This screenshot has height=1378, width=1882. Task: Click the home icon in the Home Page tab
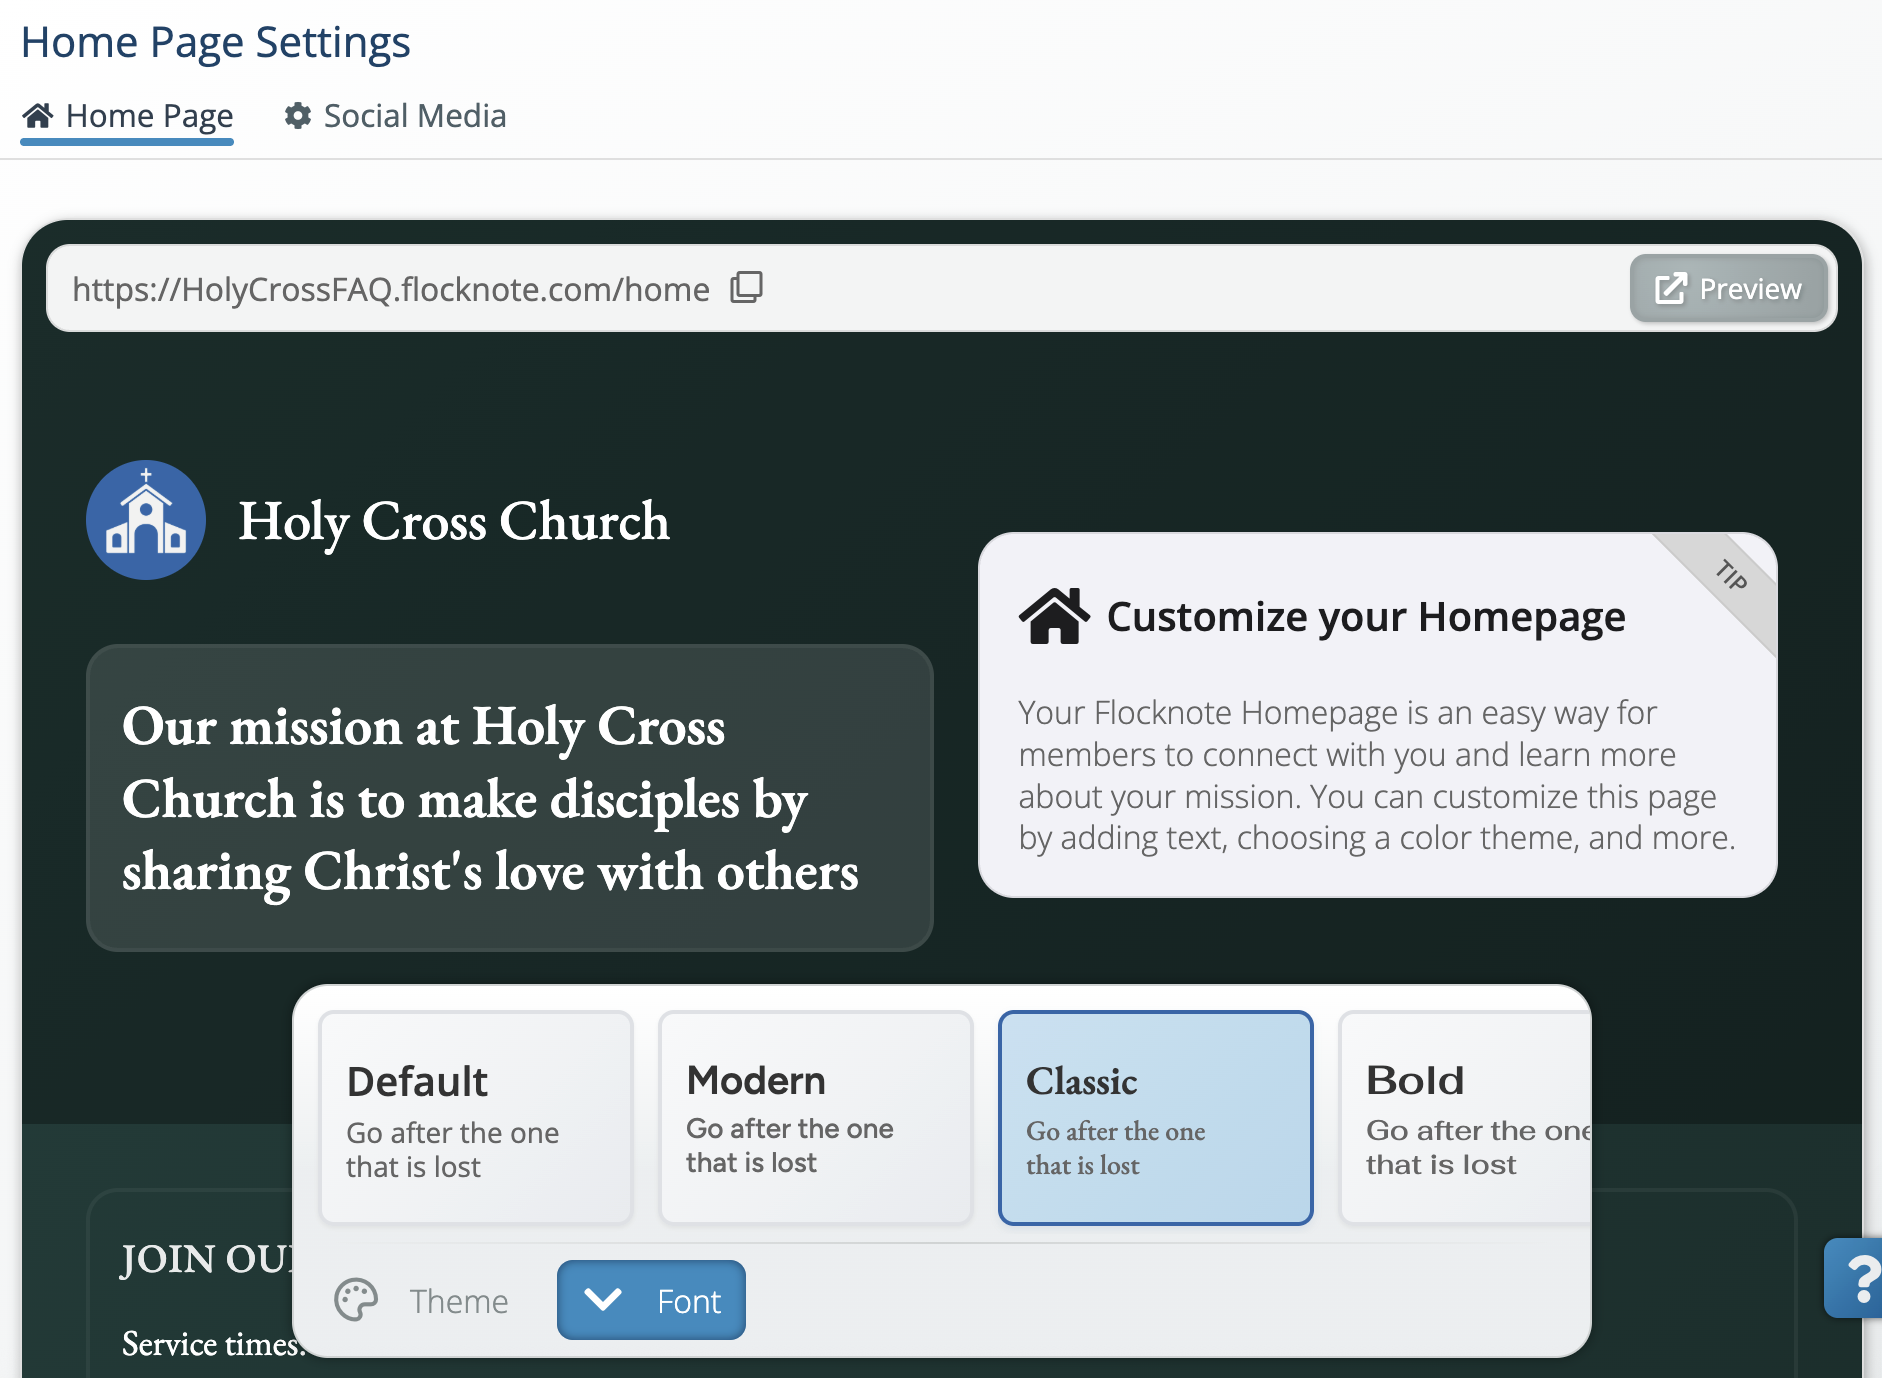(38, 116)
